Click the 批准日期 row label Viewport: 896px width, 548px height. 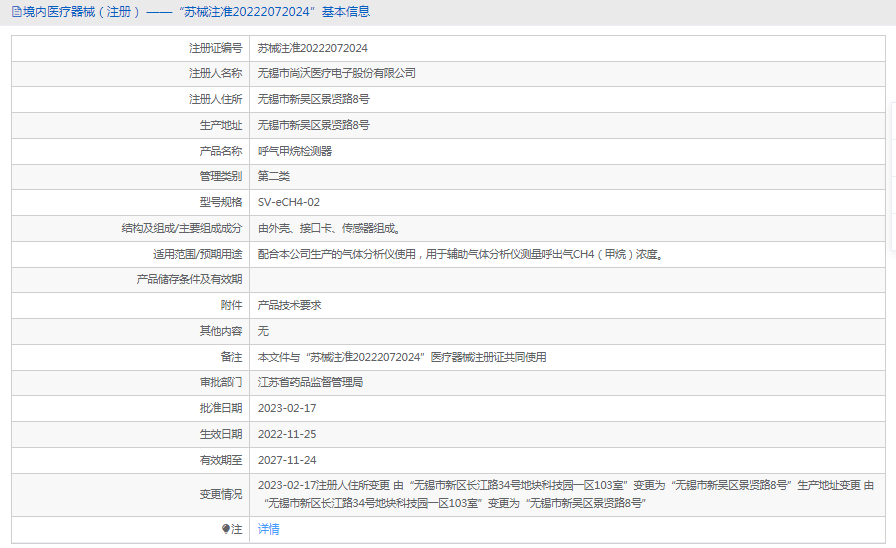221,408
